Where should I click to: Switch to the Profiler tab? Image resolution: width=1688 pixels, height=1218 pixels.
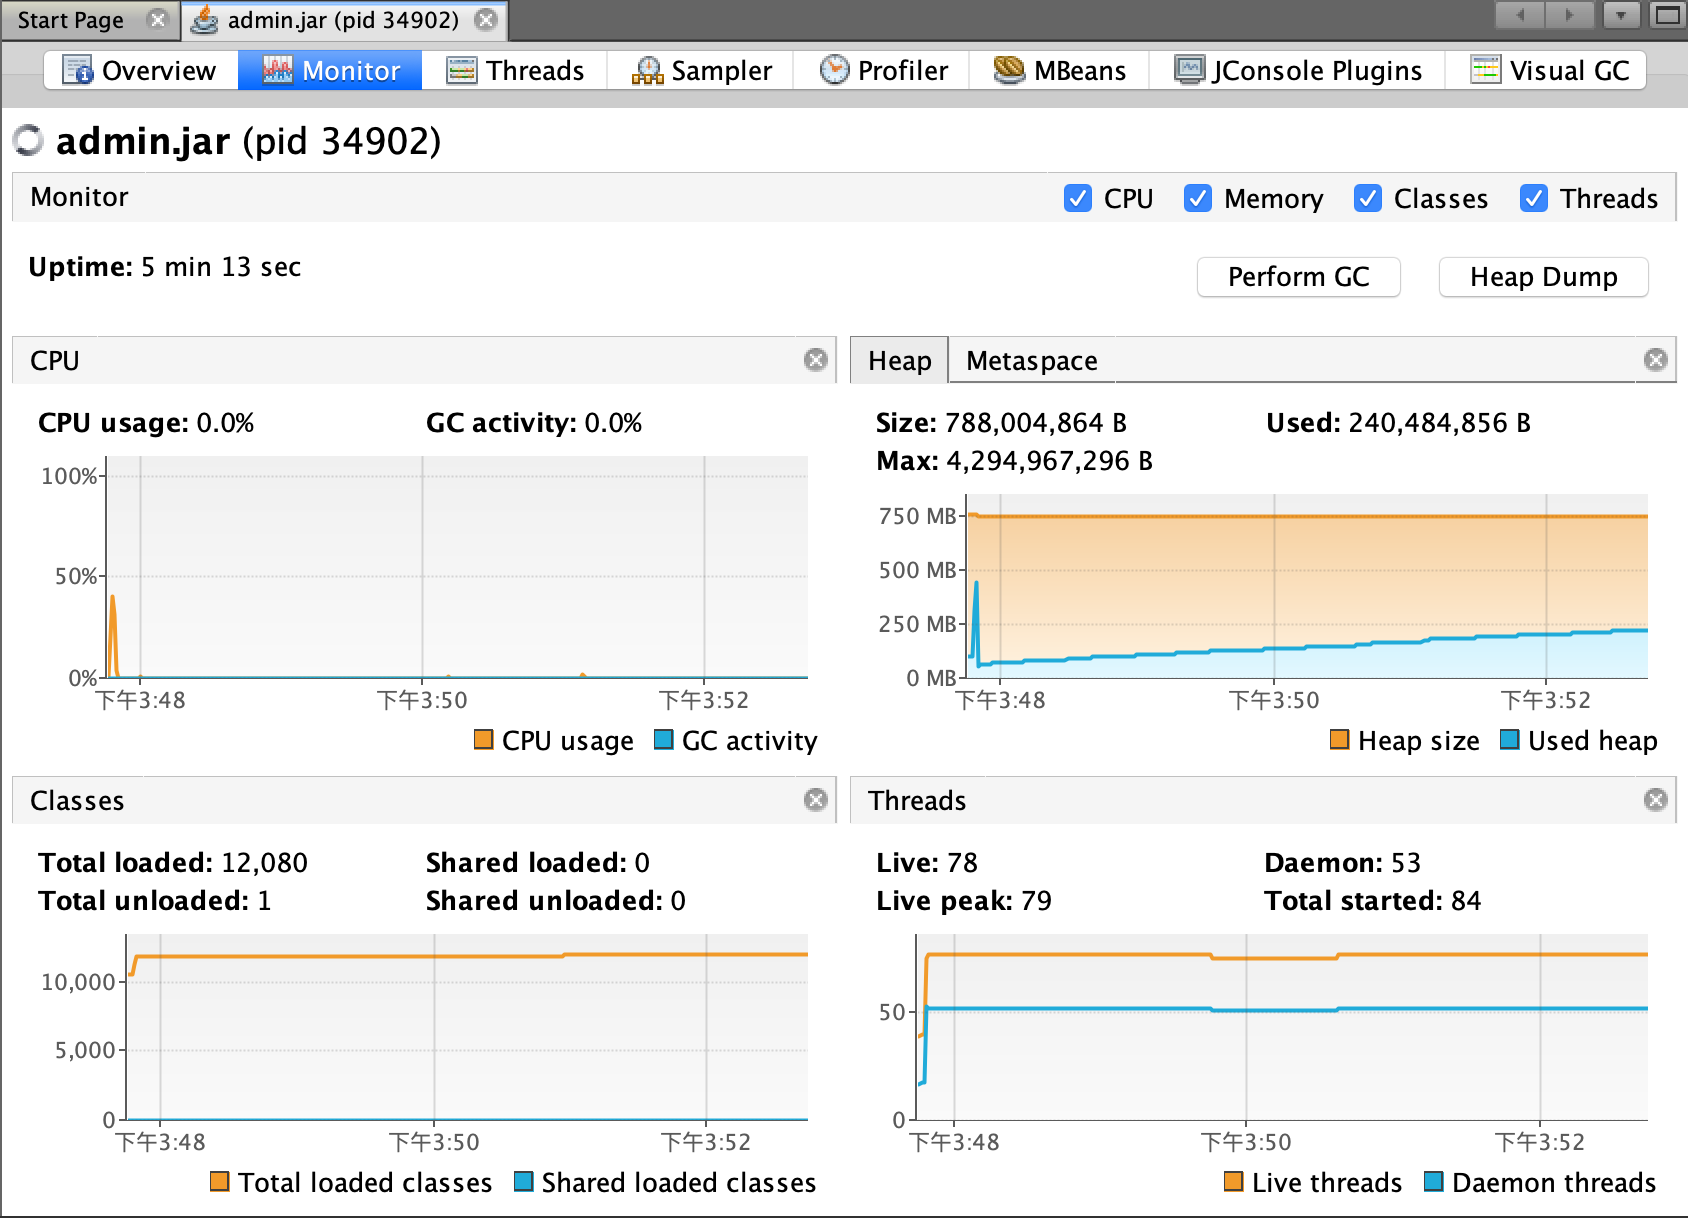882,70
